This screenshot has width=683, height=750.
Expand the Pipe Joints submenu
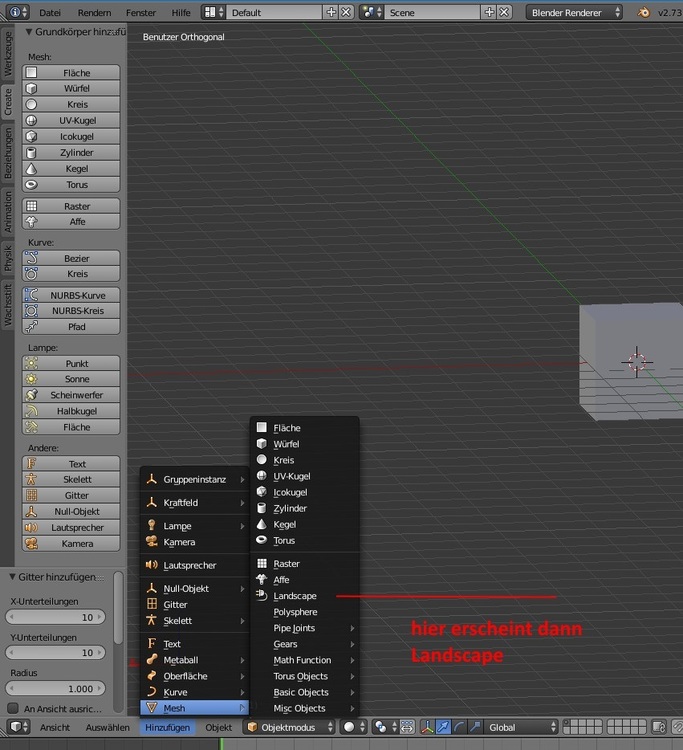305,628
